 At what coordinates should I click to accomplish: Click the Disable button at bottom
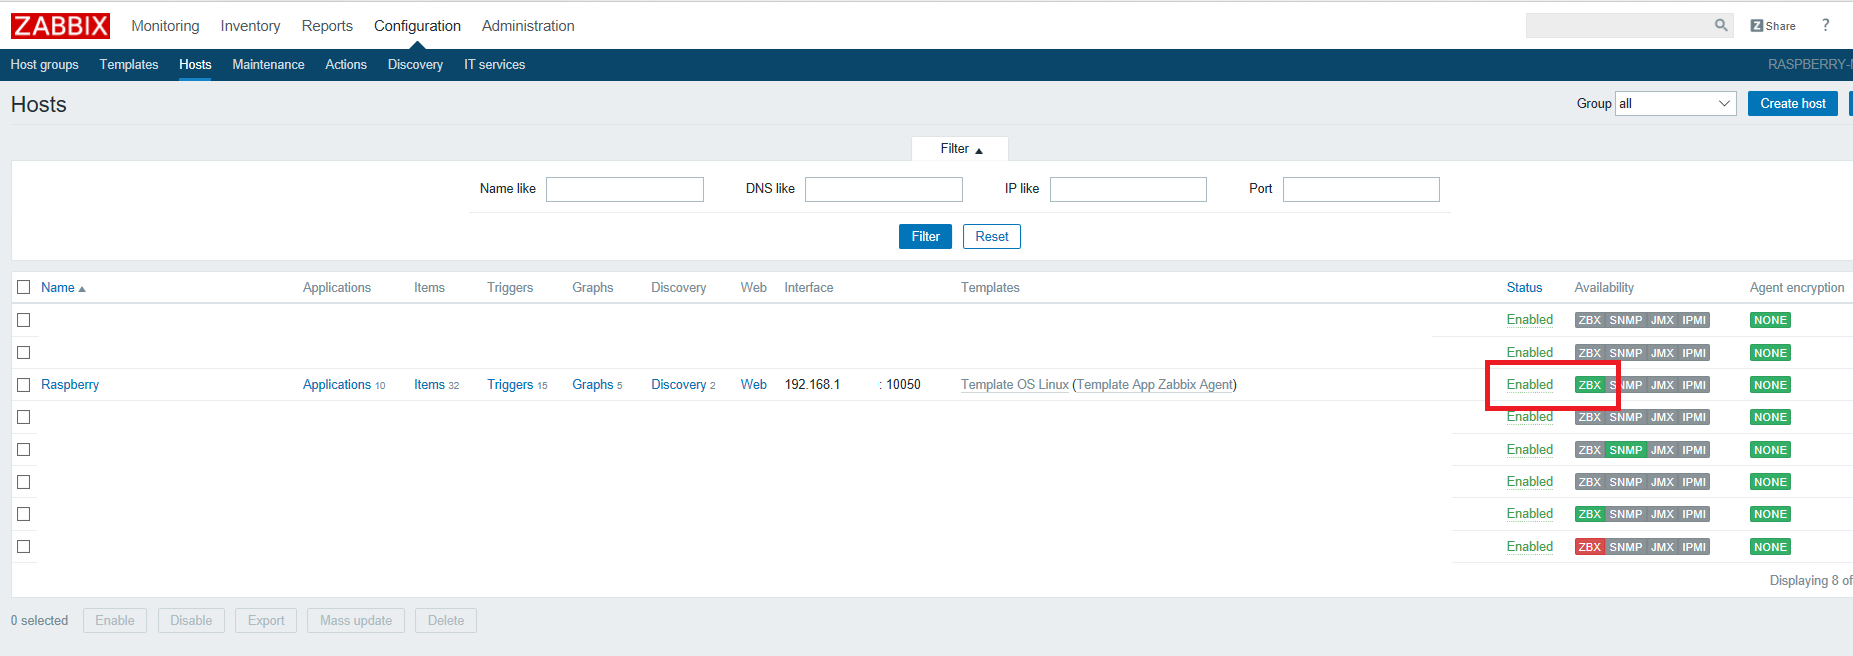tap(191, 621)
